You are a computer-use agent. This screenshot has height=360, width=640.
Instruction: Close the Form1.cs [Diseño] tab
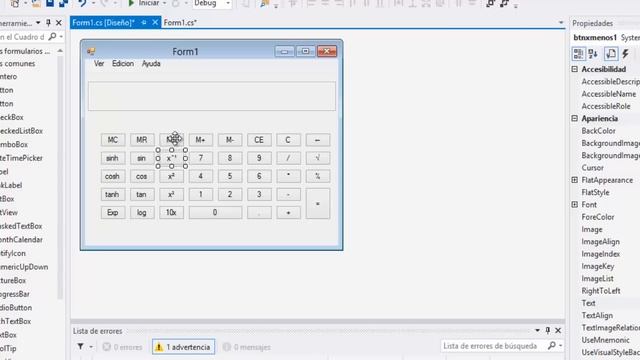tap(155, 23)
